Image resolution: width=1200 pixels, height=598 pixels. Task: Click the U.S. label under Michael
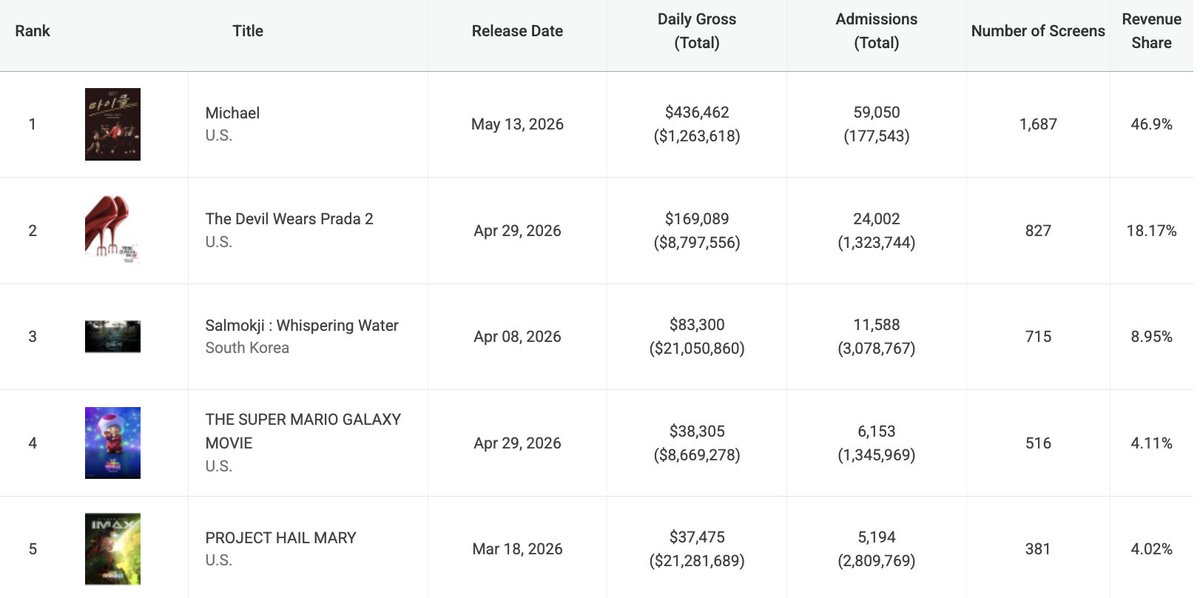point(218,135)
